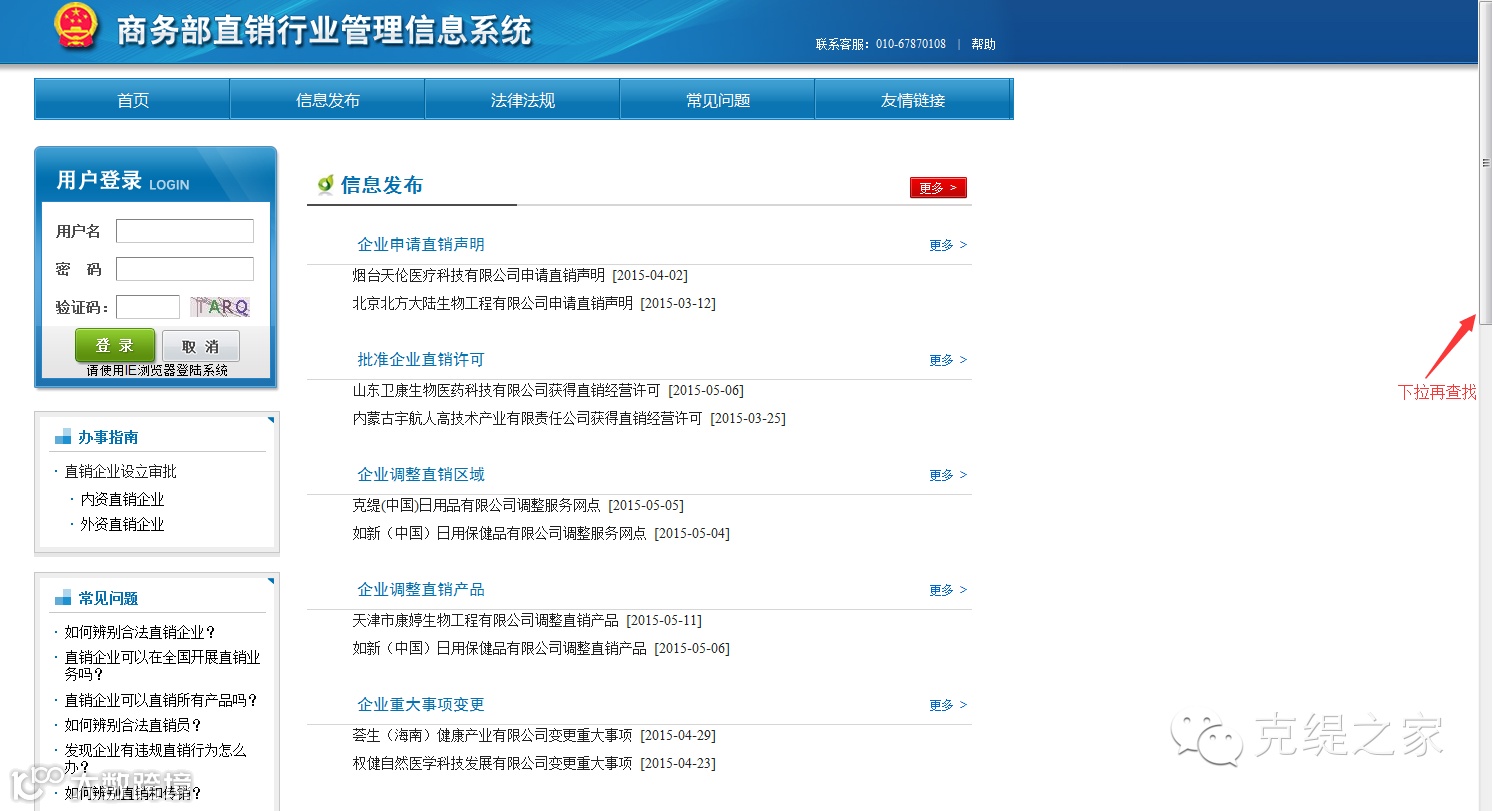Open the 企业调整直销区域 section heading
This screenshot has width=1492, height=811.
421,474
